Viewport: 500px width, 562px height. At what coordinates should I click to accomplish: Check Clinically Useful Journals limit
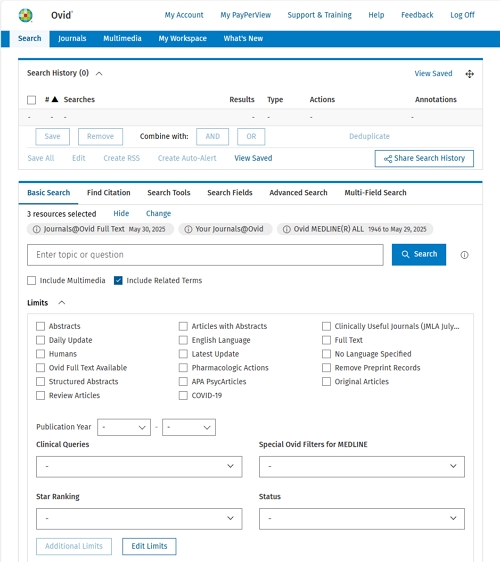[326, 326]
